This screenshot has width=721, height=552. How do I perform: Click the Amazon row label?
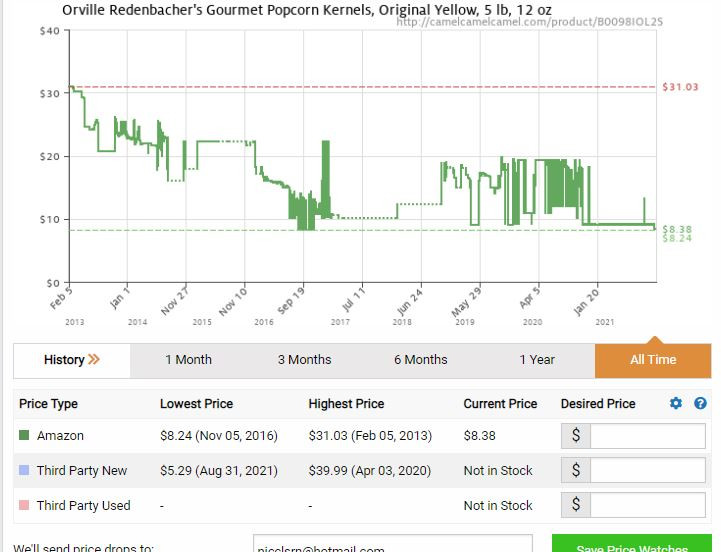[60, 436]
